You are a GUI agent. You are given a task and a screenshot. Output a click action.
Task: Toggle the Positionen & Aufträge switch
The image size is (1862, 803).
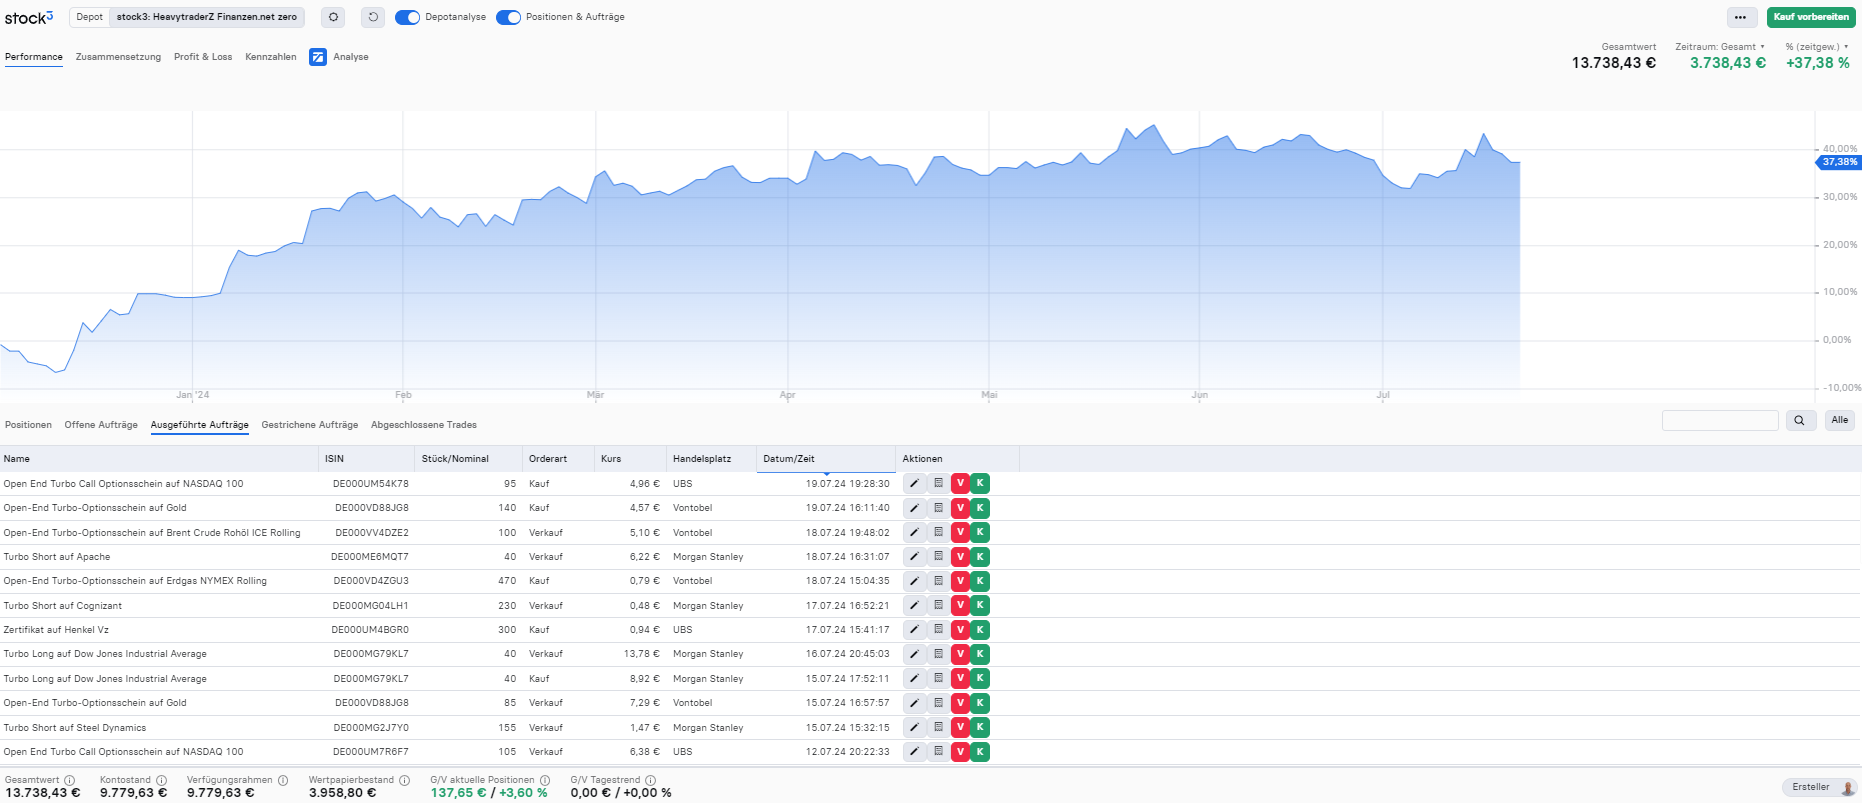coord(508,17)
